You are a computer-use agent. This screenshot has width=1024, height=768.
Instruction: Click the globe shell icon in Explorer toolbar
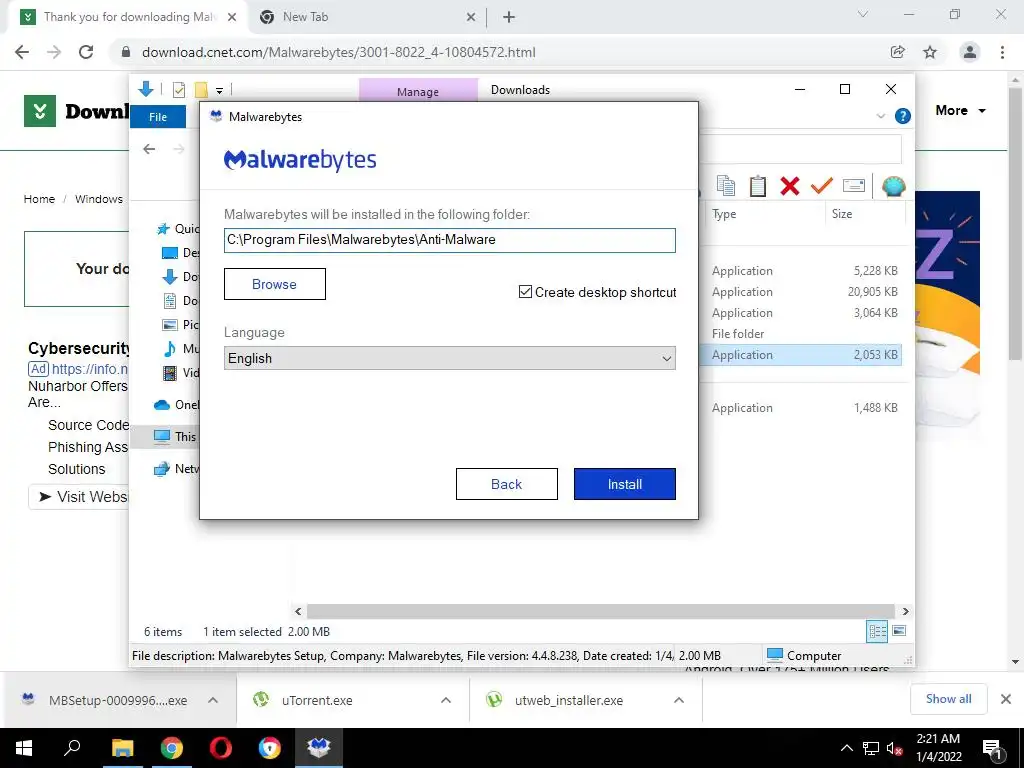point(893,187)
